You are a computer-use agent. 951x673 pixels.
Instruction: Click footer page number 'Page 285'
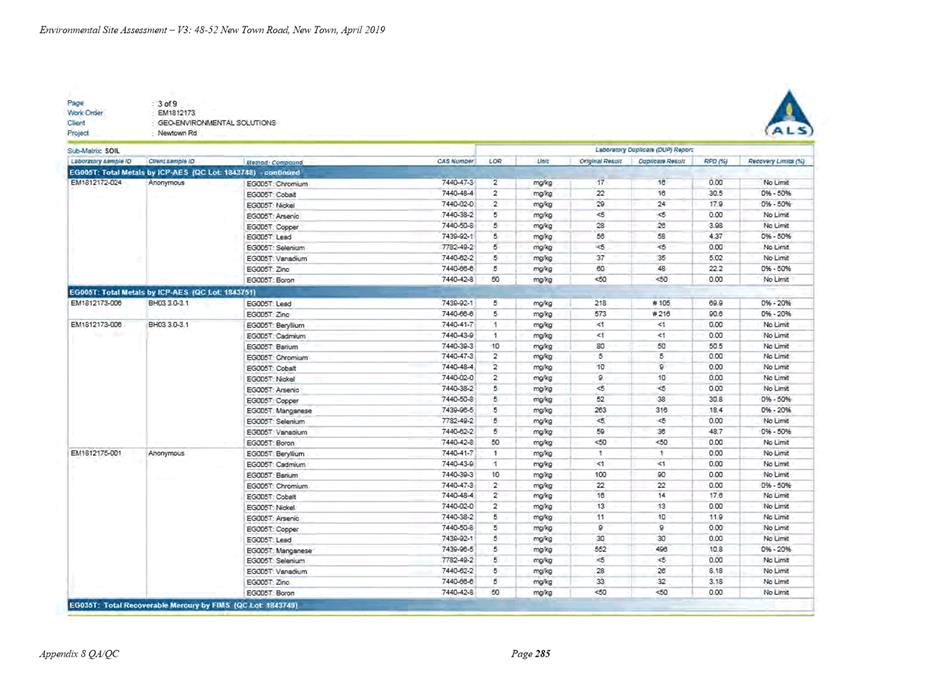(531, 654)
